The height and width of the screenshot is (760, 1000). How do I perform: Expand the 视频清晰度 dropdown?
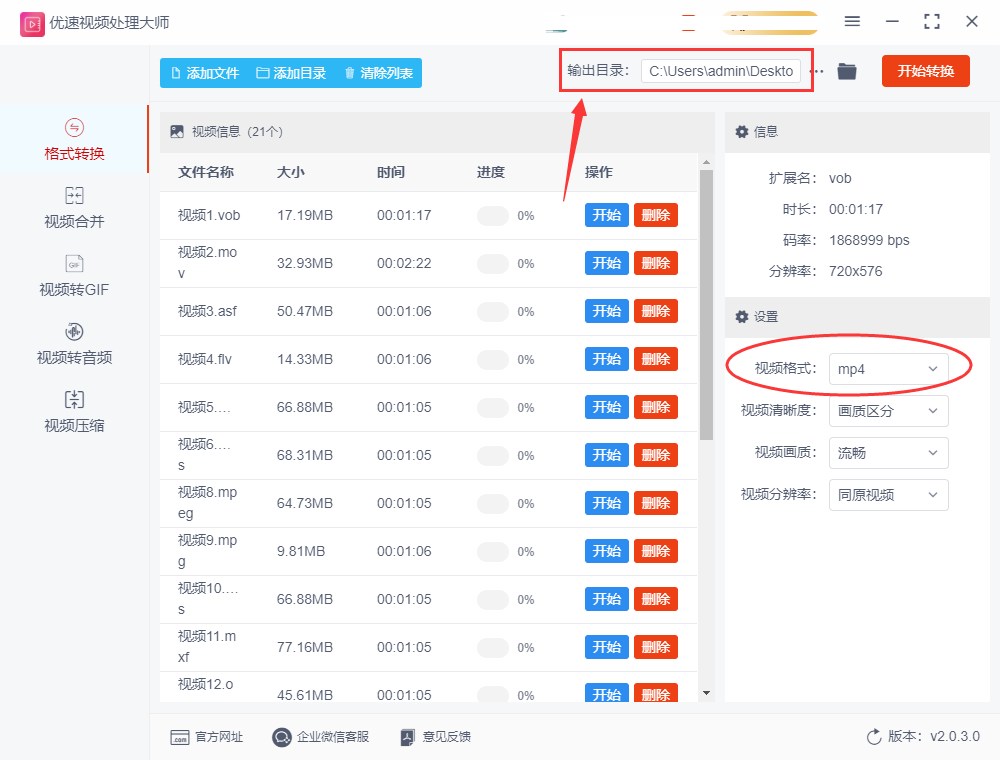pyautogui.click(x=888, y=411)
